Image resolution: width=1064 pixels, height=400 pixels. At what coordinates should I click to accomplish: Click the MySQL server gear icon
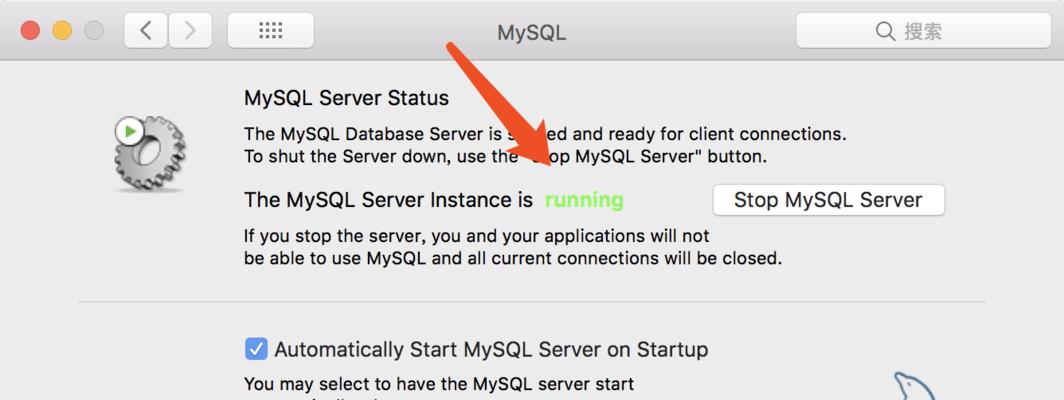150,154
